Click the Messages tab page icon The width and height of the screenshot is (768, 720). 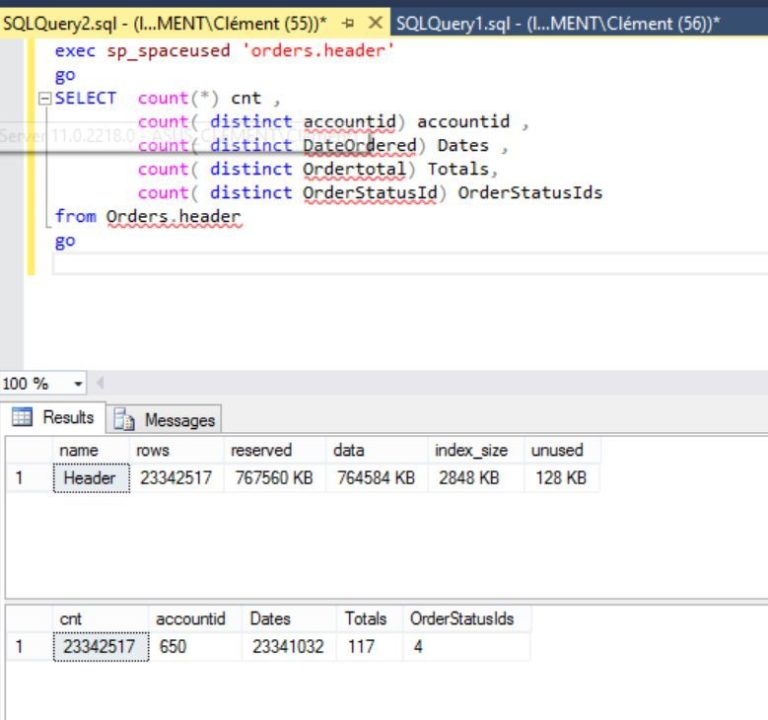(x=125, y=420)
